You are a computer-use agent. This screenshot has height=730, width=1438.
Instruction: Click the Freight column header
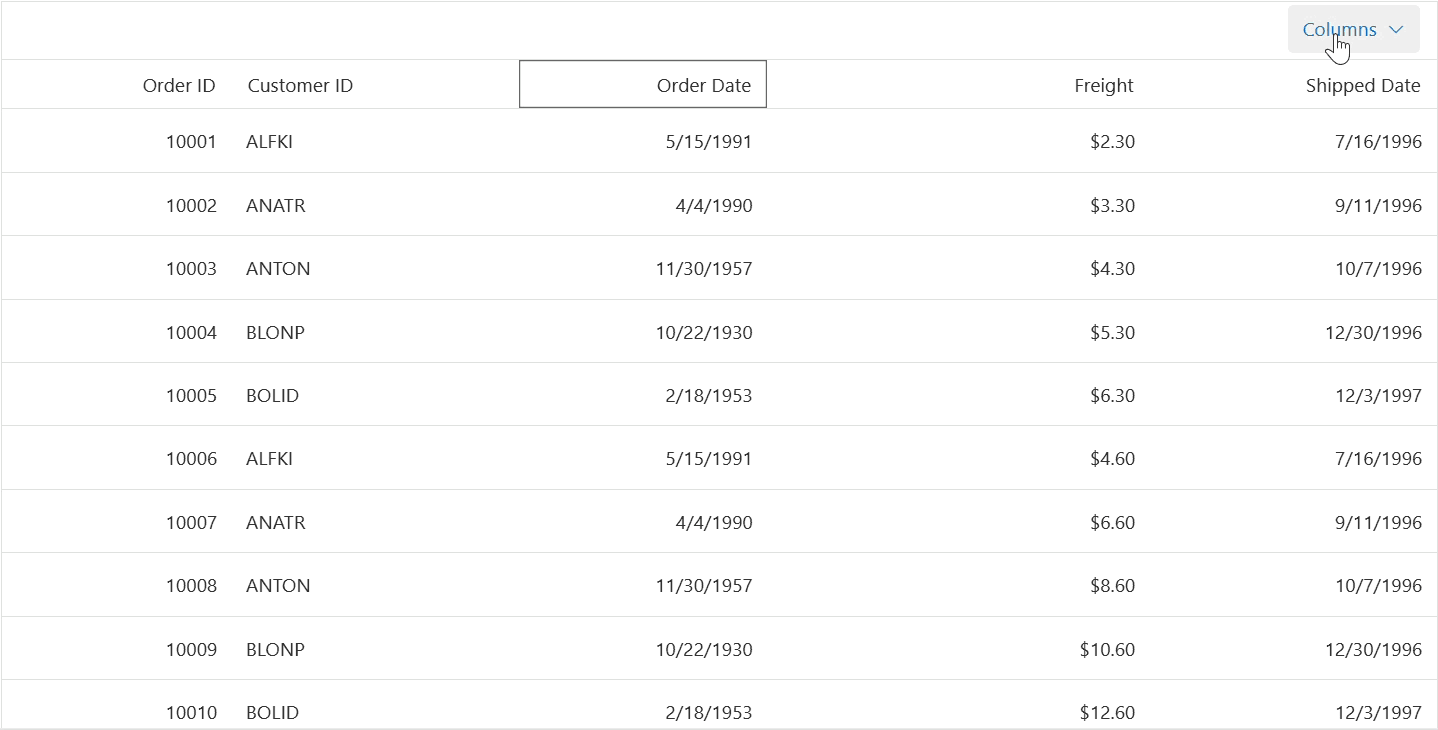point(1103,85)
